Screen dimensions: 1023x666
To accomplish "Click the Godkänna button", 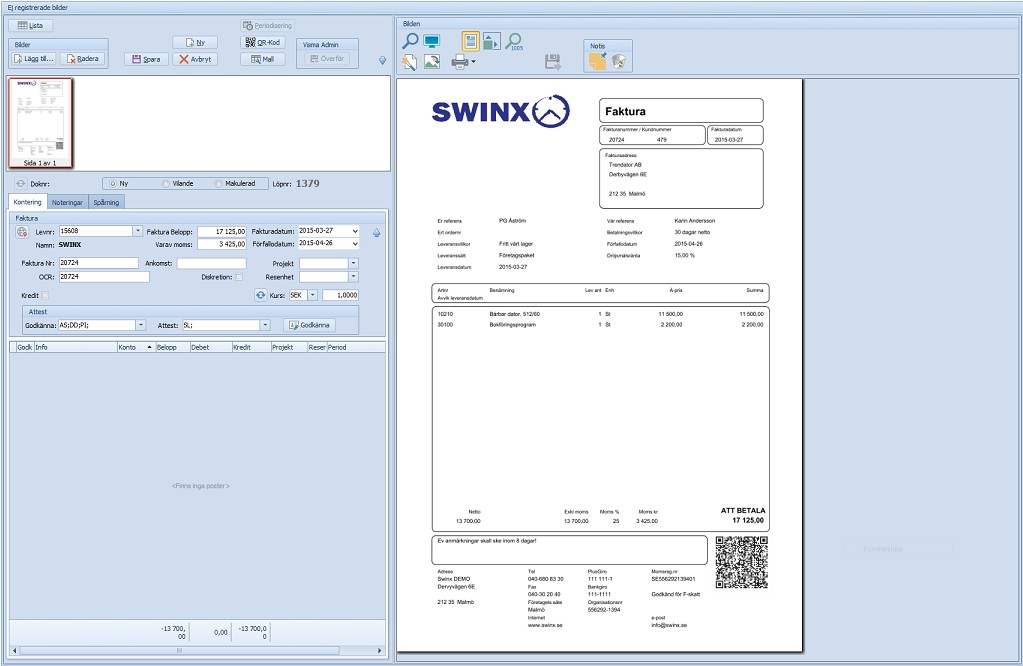I will tap(309, 325).
